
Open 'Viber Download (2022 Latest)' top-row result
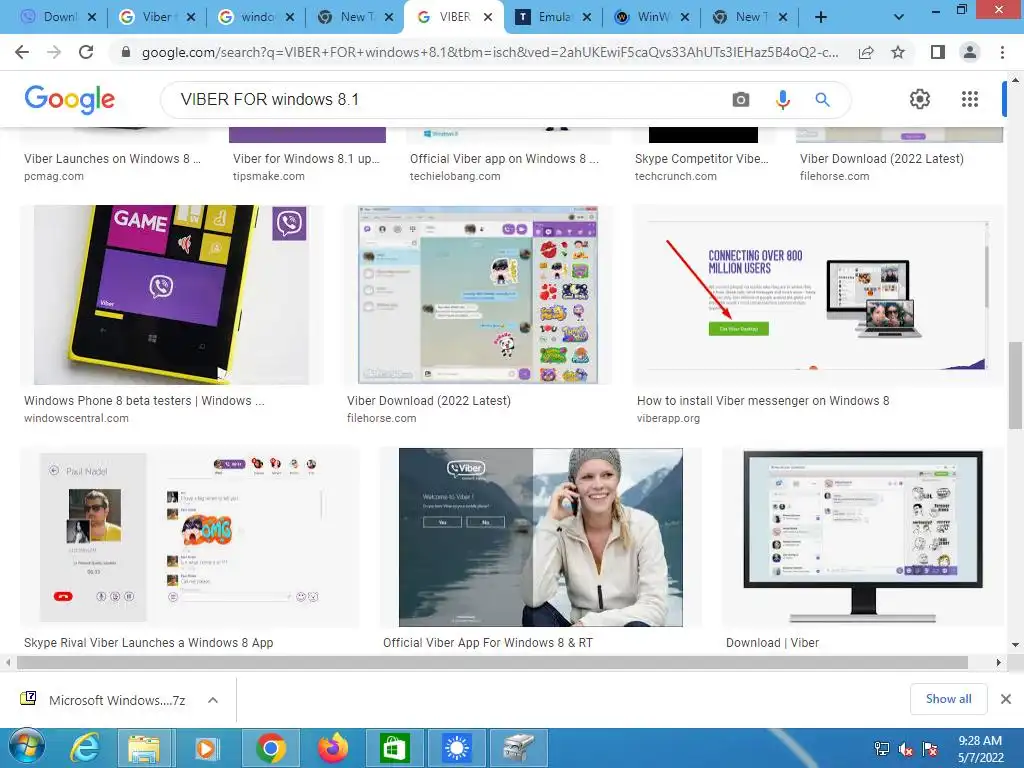(x=882, y=159)
